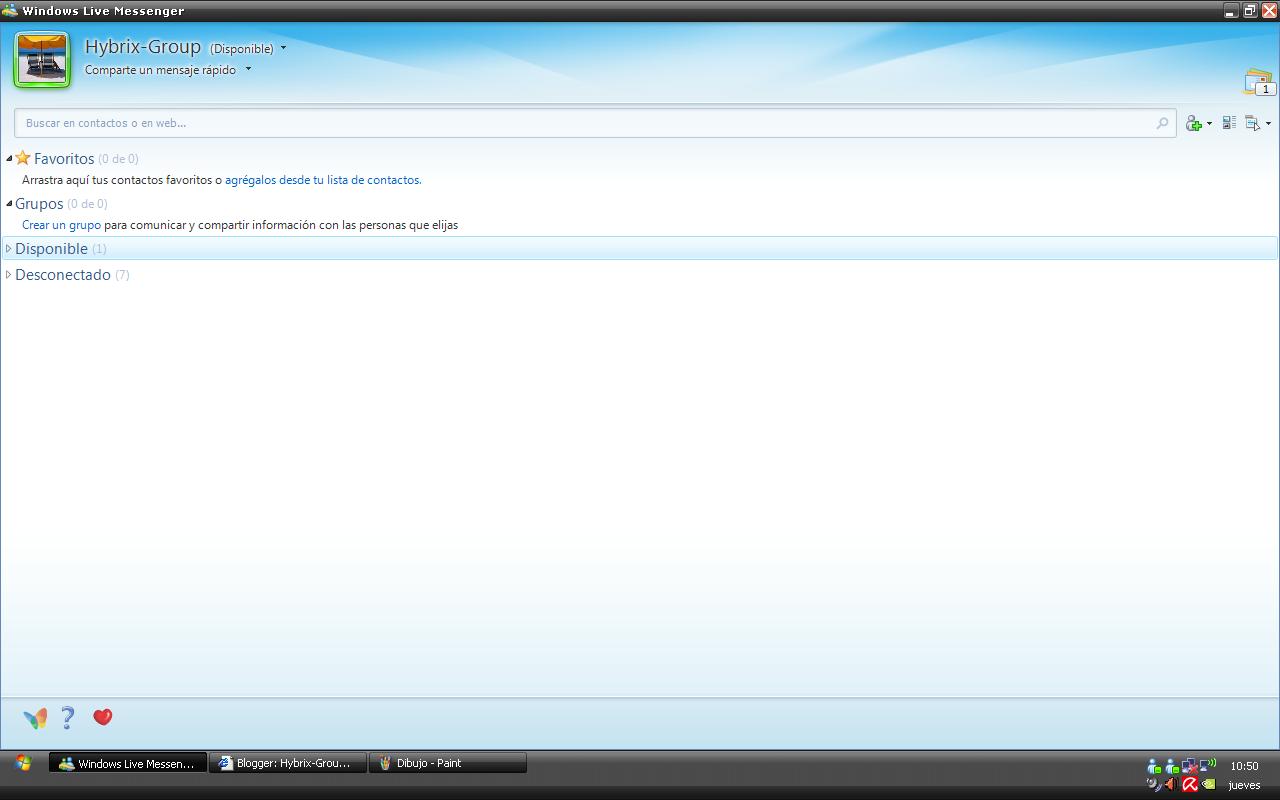Click the Avira antivirus tray icon

point(1190,784)
